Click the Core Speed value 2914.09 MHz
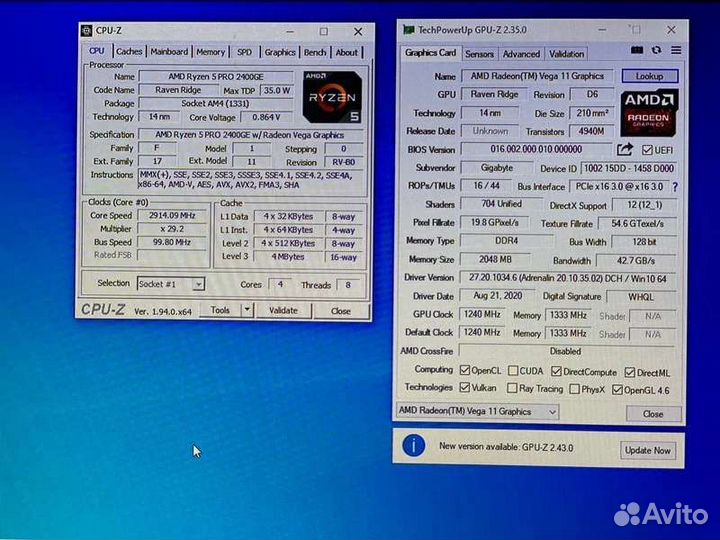The image size is (720, 540). [x=172, y=215]
